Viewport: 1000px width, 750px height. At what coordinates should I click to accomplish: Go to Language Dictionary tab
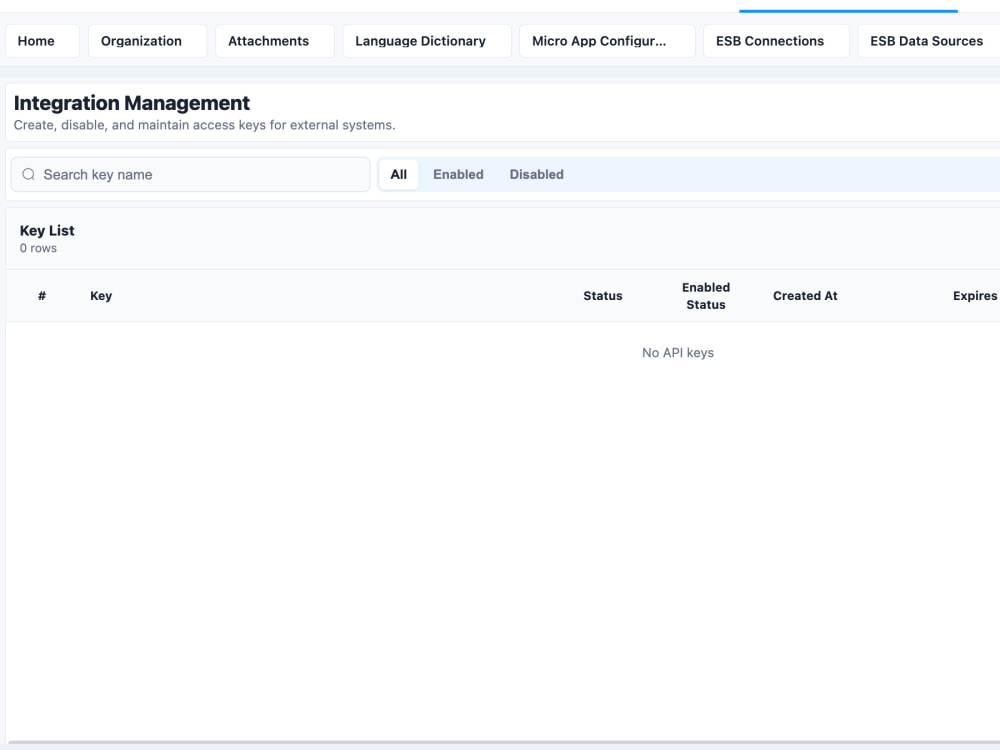tap(427, 41)
